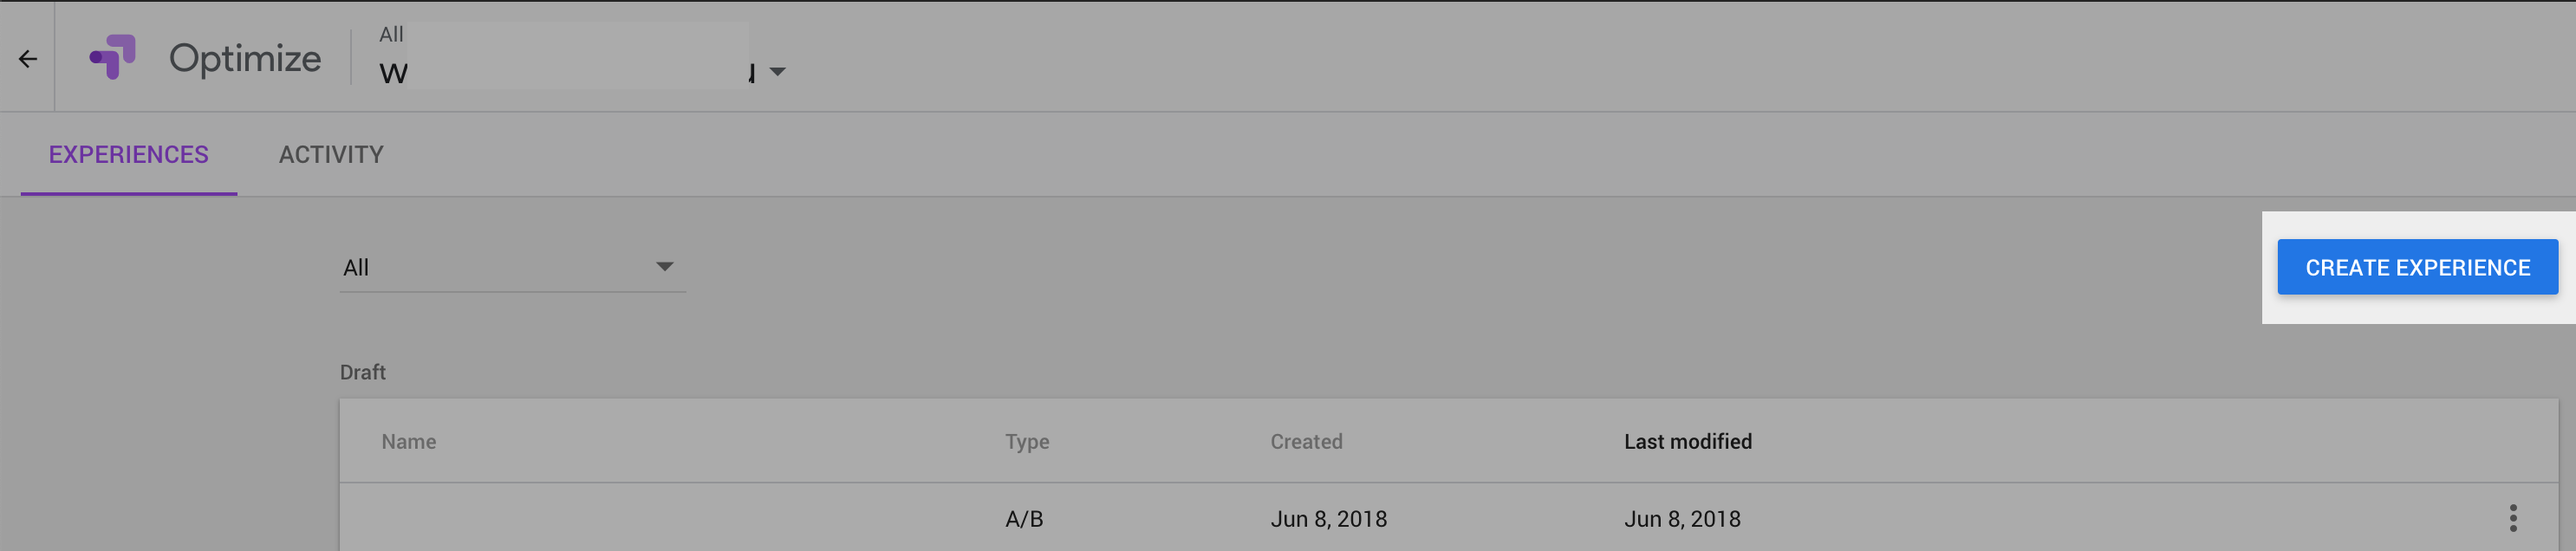Image resolution: width=2576 pixels, height=551 pixels.
Task: Click the Jun 8, 2018 created date cell
Action: click(1329, 518)
